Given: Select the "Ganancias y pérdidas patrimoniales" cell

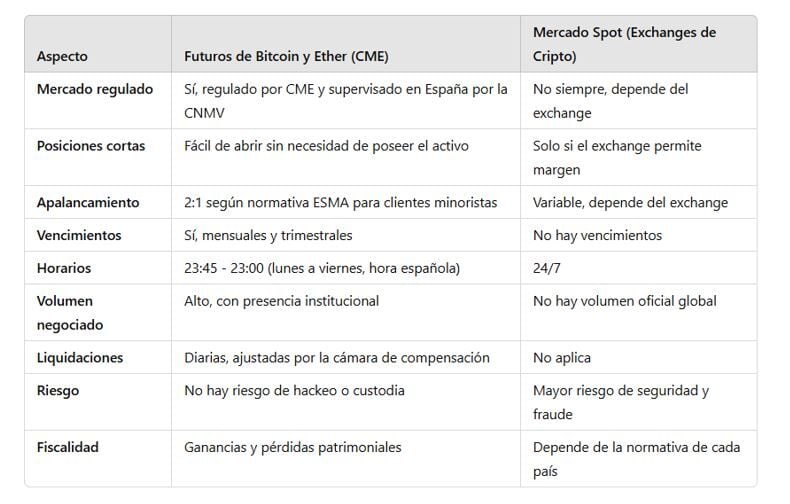Looking at the screenshot, I should point(293,447).
